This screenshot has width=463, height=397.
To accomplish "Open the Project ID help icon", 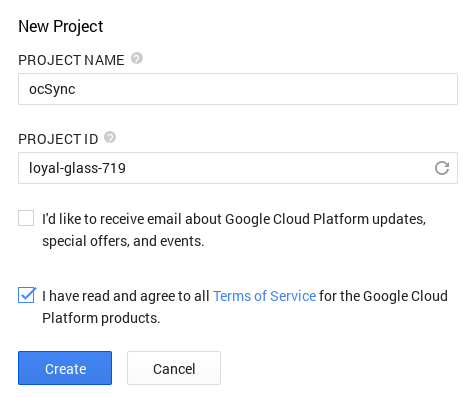I will pyautogui.click(x=110, y=137).
